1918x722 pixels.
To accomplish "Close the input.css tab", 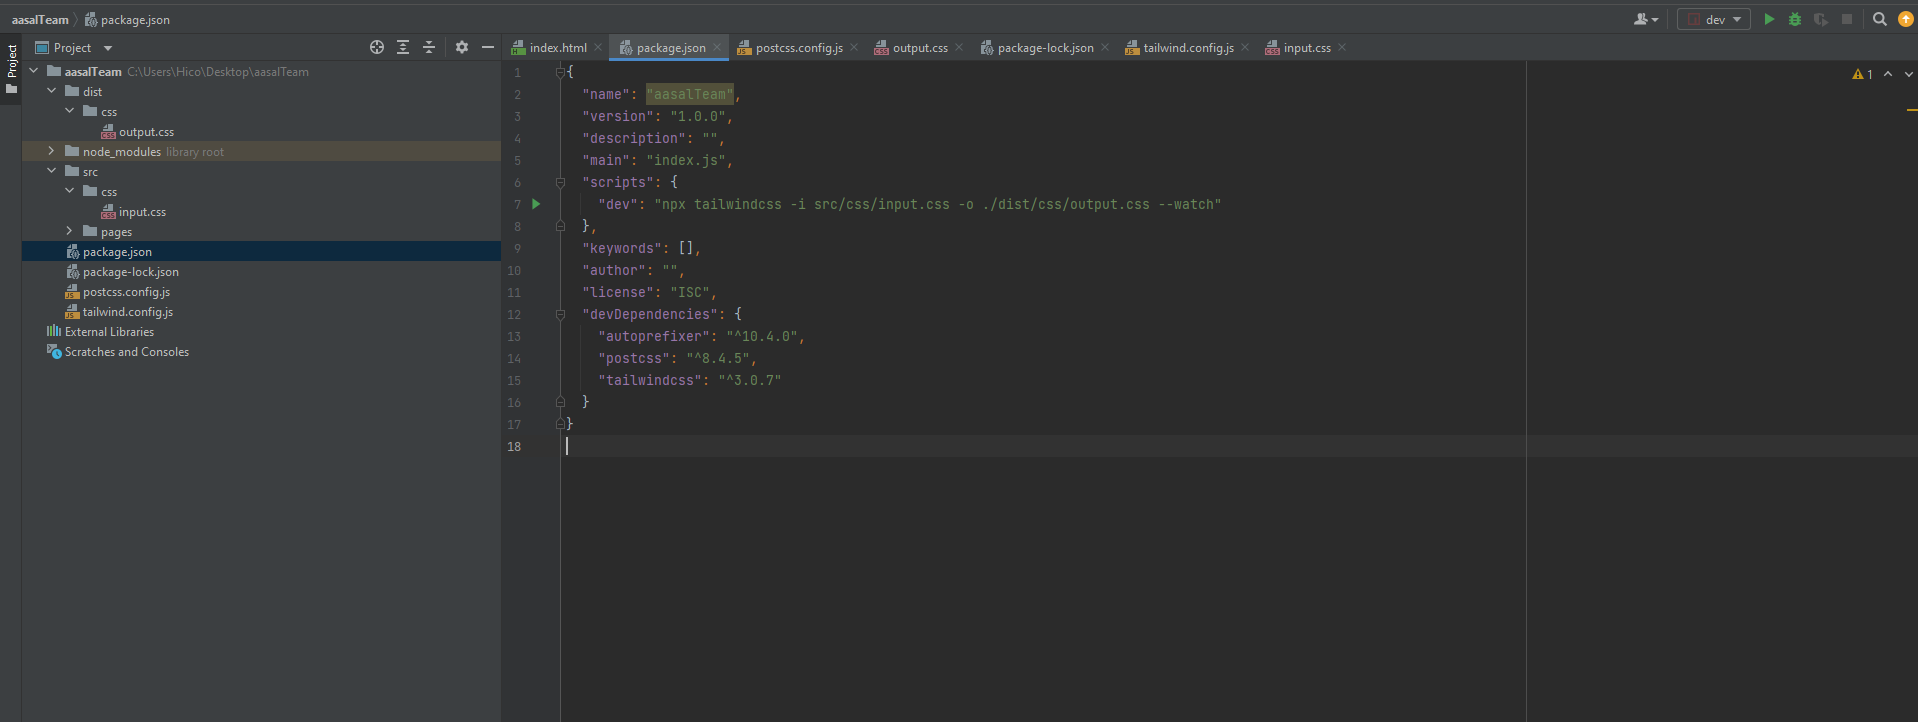I will 1342,47.
